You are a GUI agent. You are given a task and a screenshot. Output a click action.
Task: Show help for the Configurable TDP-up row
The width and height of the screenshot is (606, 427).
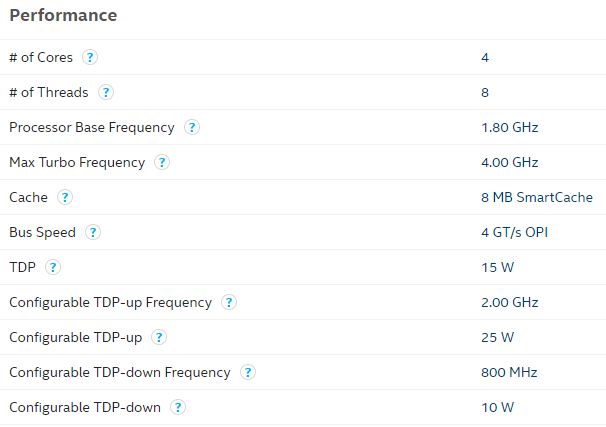[x=159, y=337]
